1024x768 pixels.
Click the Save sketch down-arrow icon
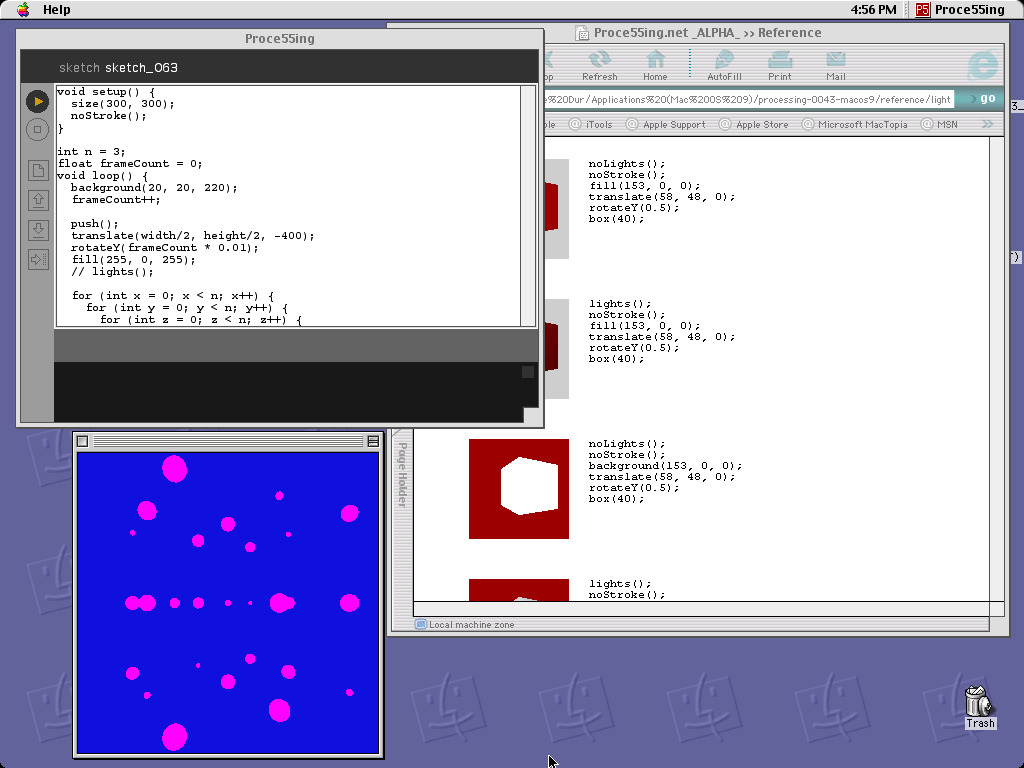pos(37,230)
